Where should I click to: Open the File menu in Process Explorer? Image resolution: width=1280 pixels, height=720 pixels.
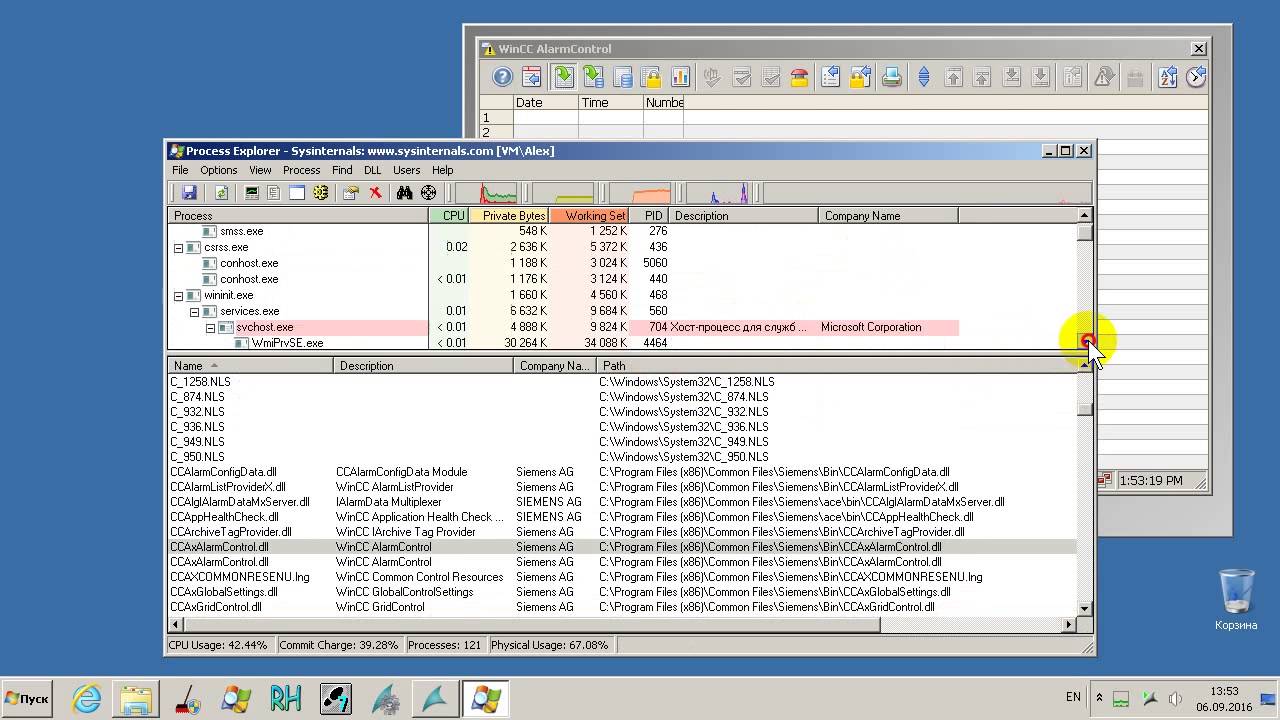(x=180, y=170)
